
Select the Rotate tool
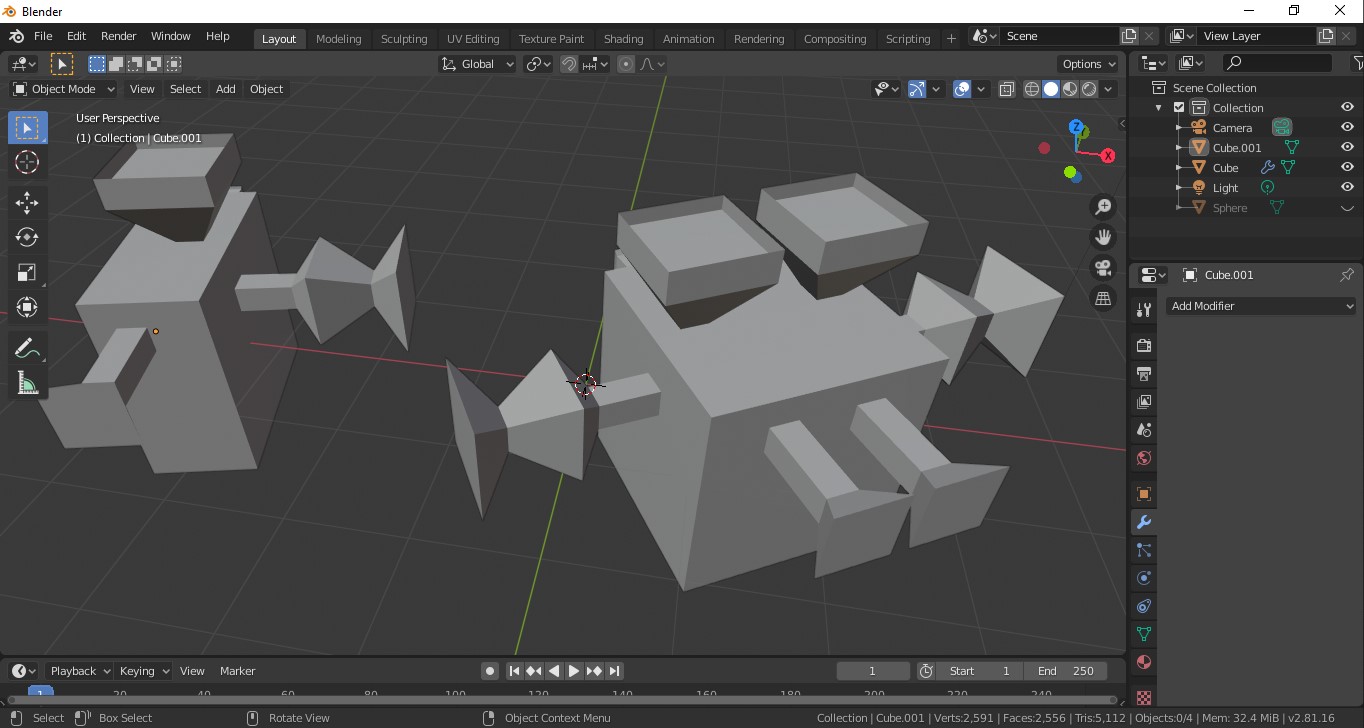coord(27,237)
